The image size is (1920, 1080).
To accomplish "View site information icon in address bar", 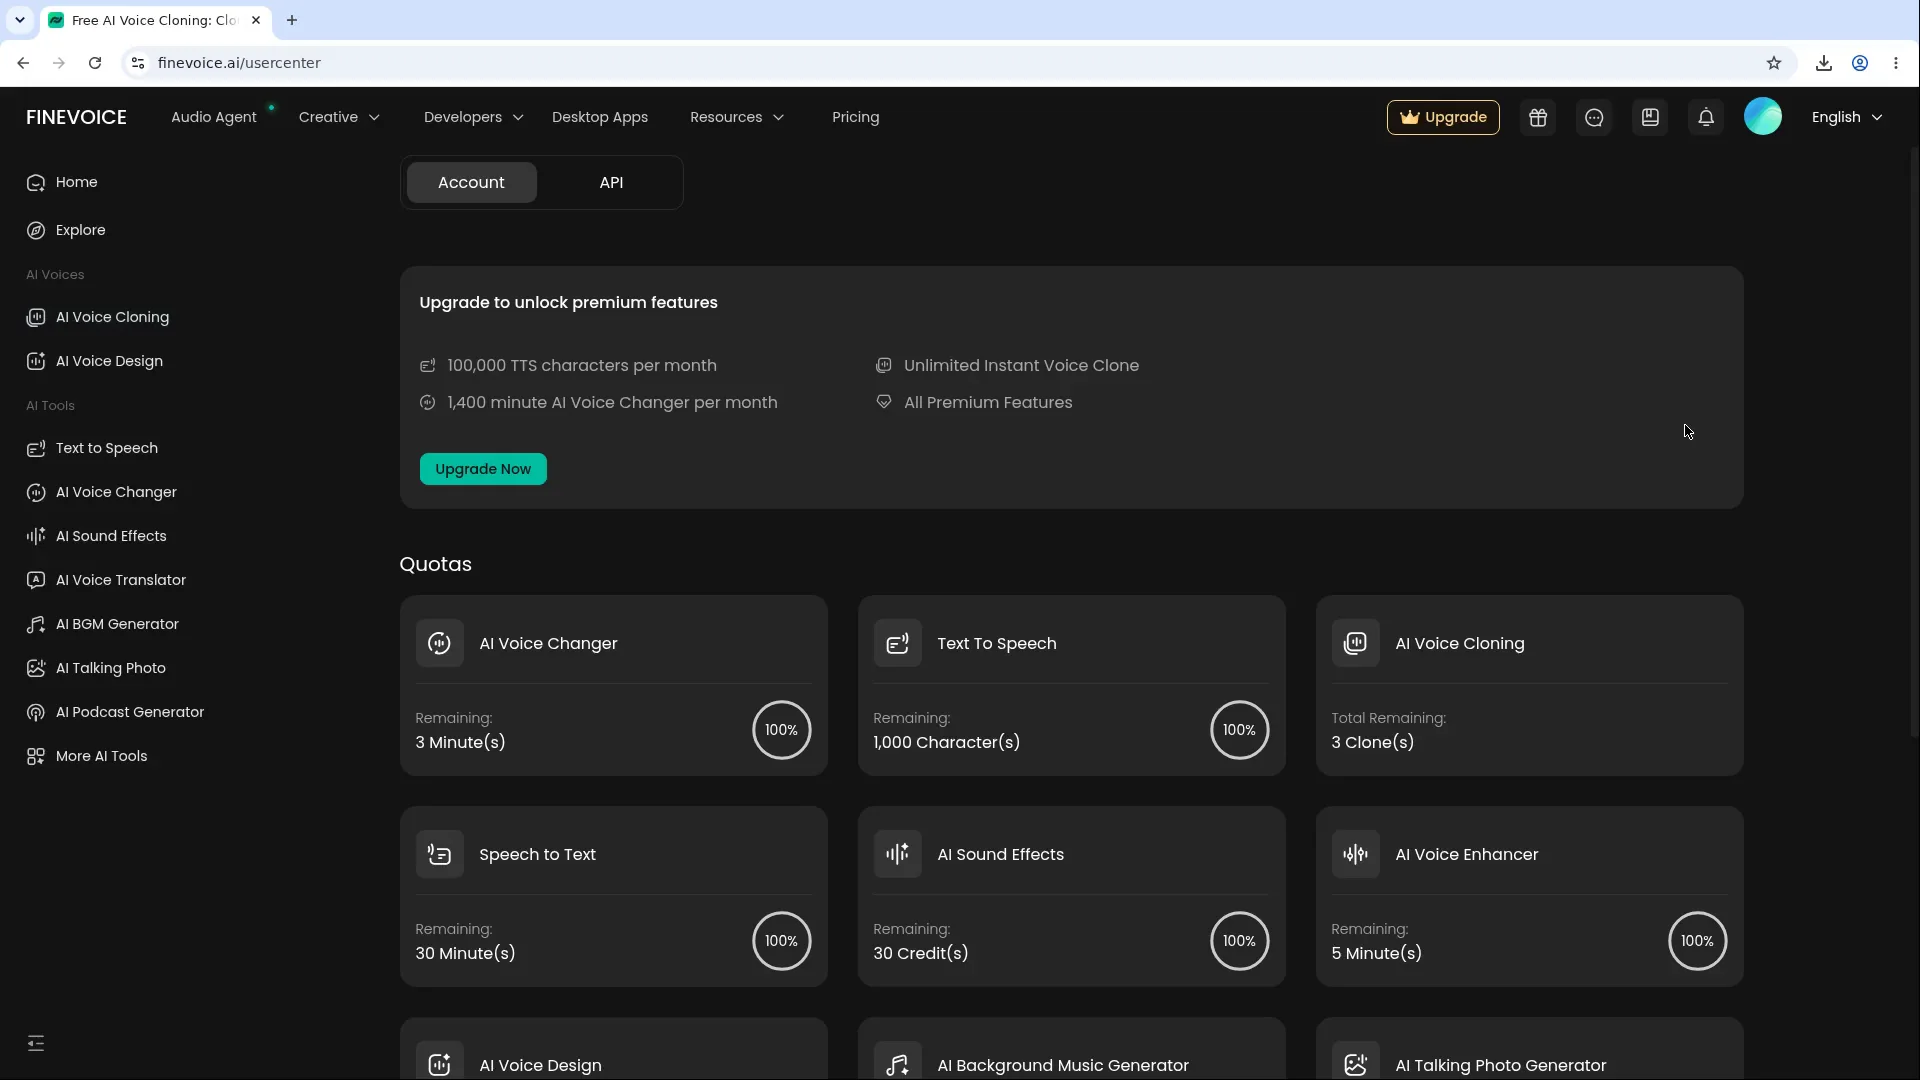I will point(138,63).
